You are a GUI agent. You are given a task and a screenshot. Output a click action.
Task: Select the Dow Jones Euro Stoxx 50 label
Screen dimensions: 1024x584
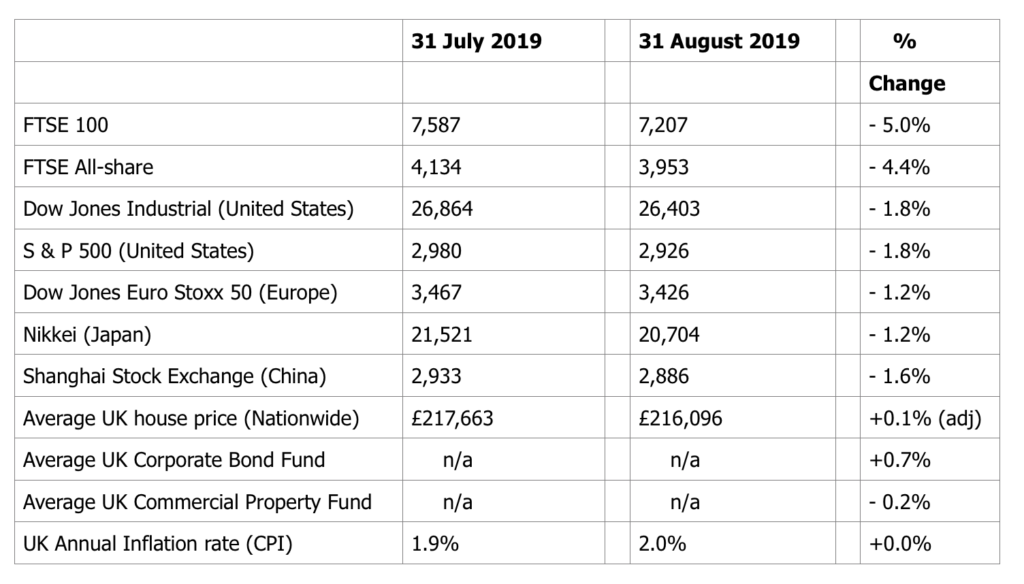pyautogui.click(x=180, y=293)
